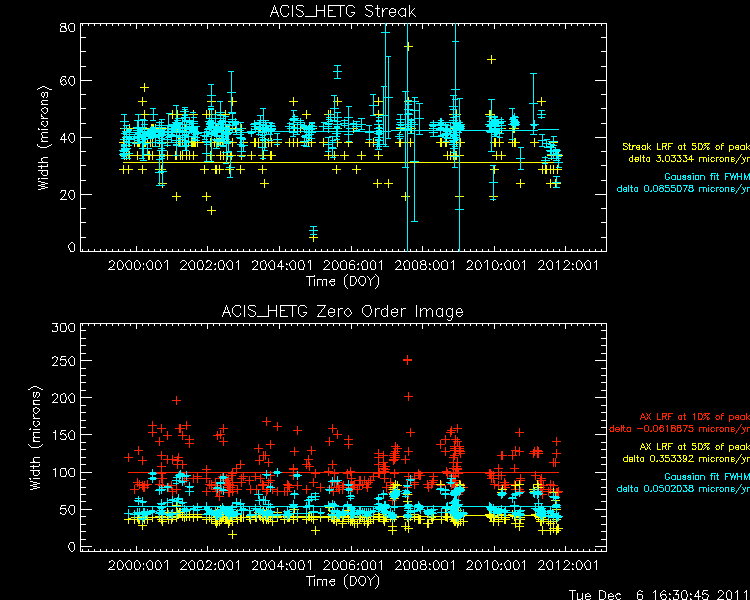
Task: Click the Time (DOY) label under Streak plot
Action: click(343, 281)
